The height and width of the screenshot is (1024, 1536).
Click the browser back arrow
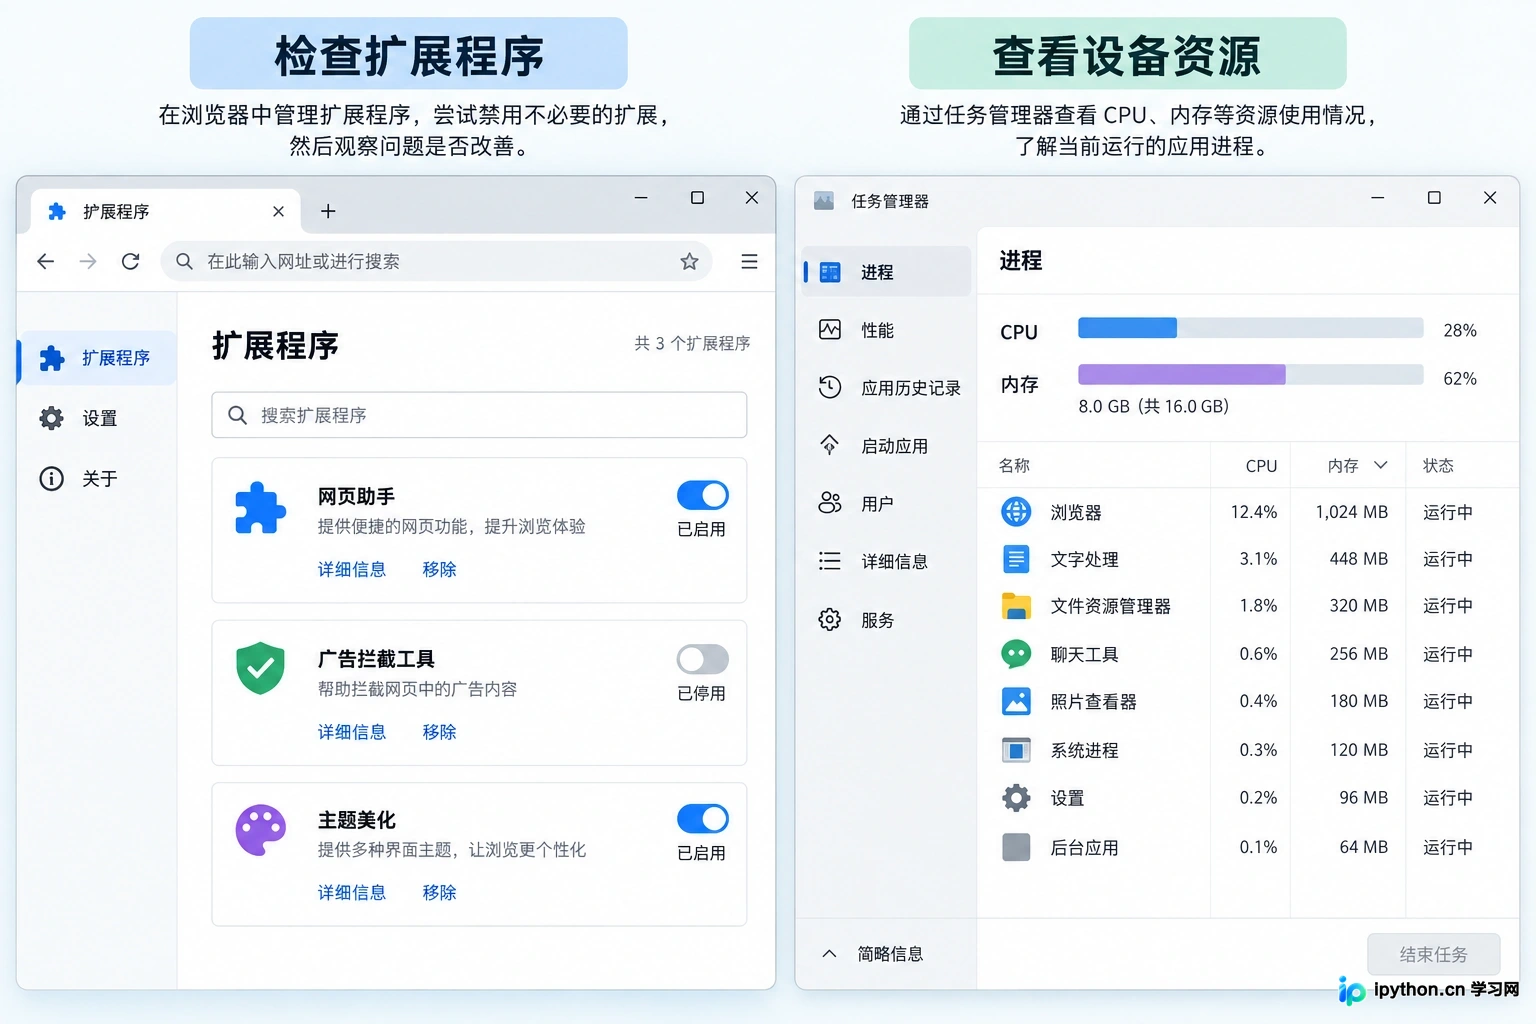coord(46,262)
